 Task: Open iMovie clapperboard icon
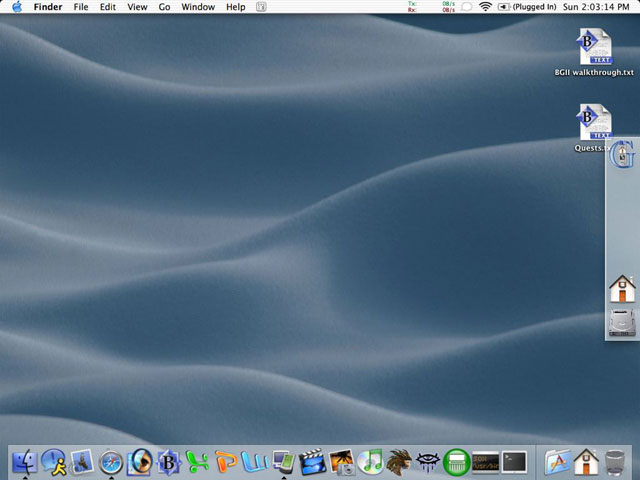312,462
